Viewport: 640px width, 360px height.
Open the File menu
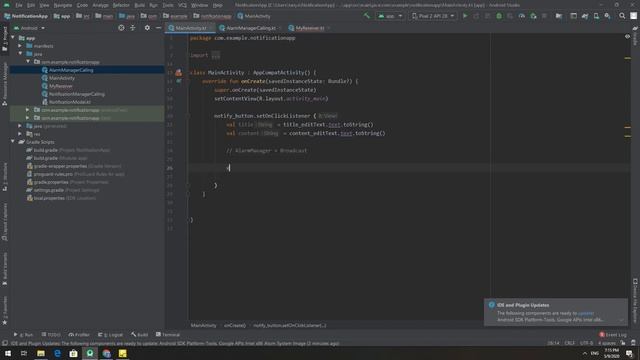pyautogui.click(x=19, y=5)
